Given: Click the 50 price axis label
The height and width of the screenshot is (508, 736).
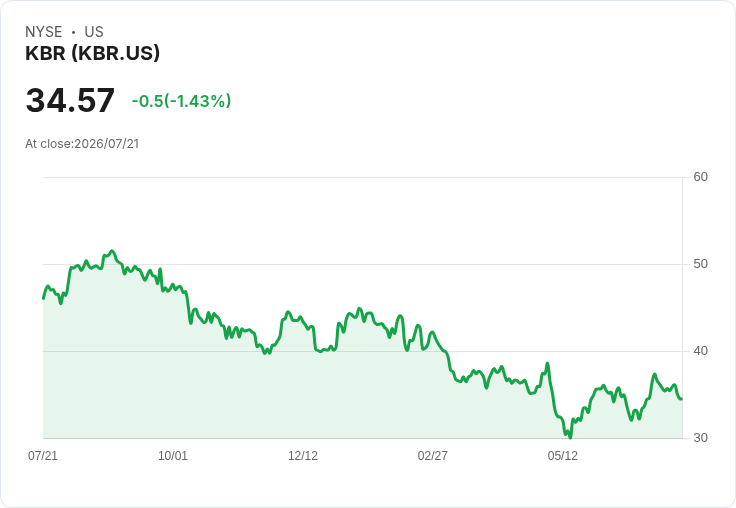Looking at the screenshot, I should pyautogui.click(x=700, y=264).
